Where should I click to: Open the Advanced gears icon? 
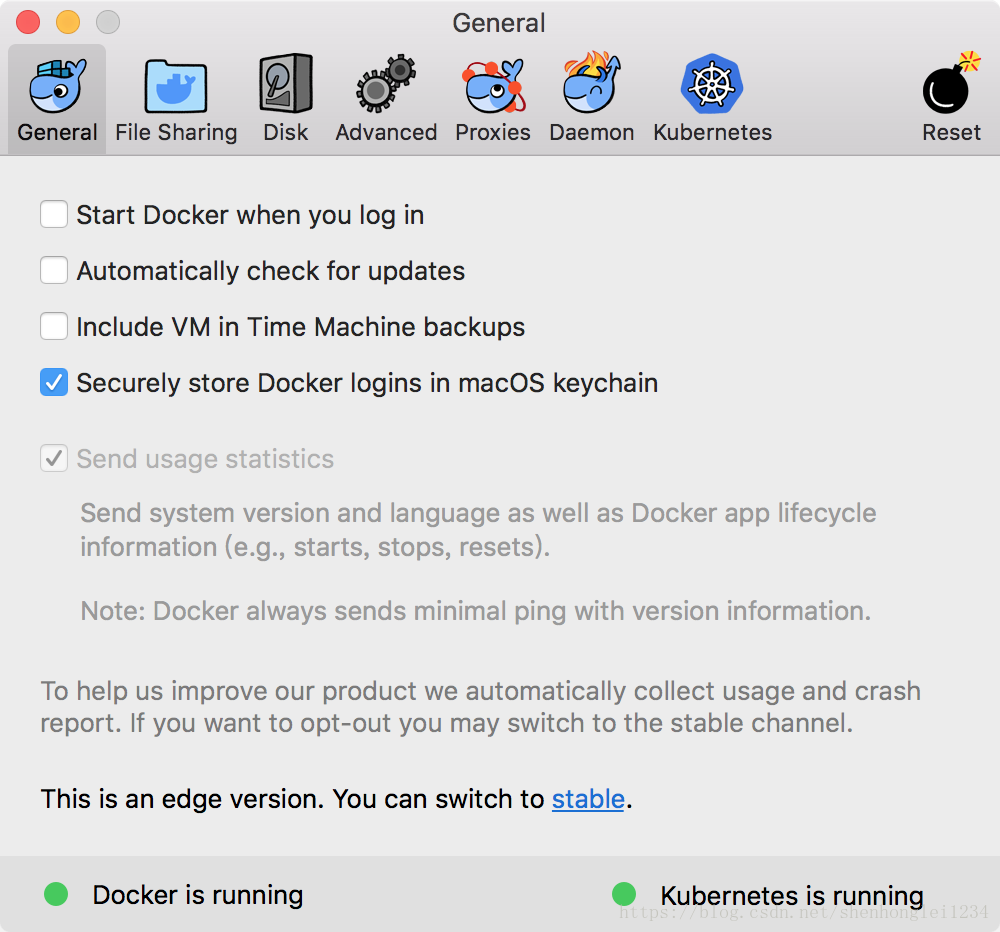(386, 85)
